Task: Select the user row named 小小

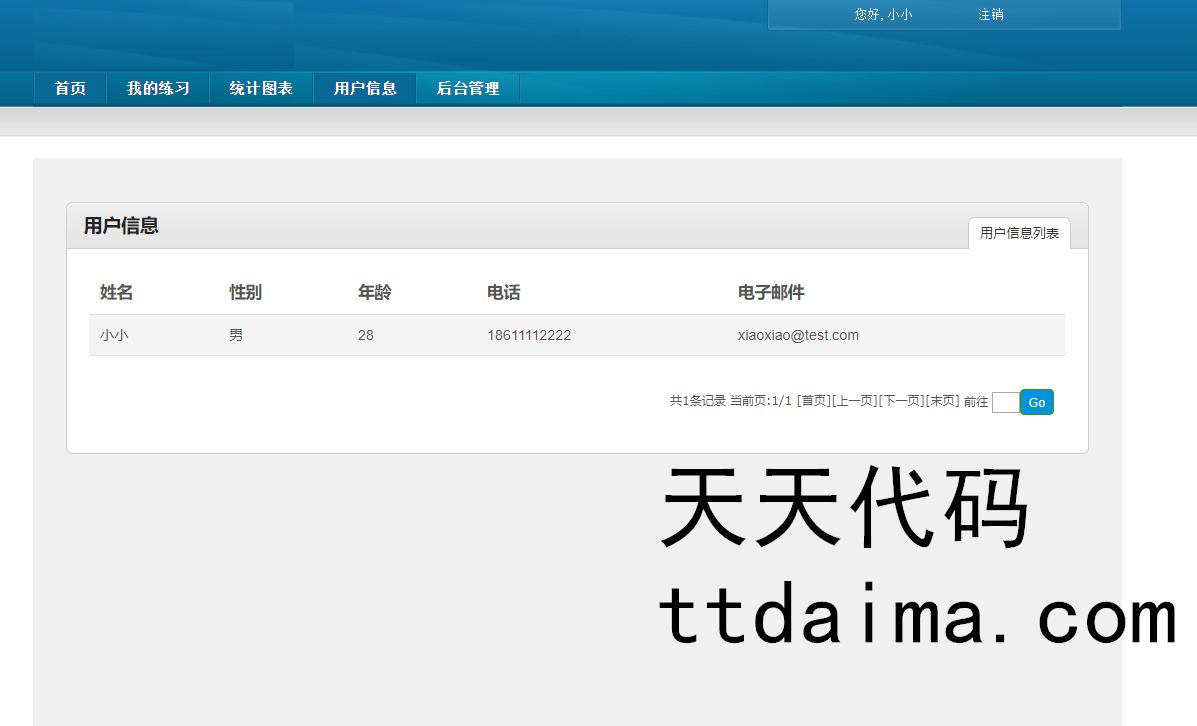Action: pyautogui.click(x=114, y=335)
